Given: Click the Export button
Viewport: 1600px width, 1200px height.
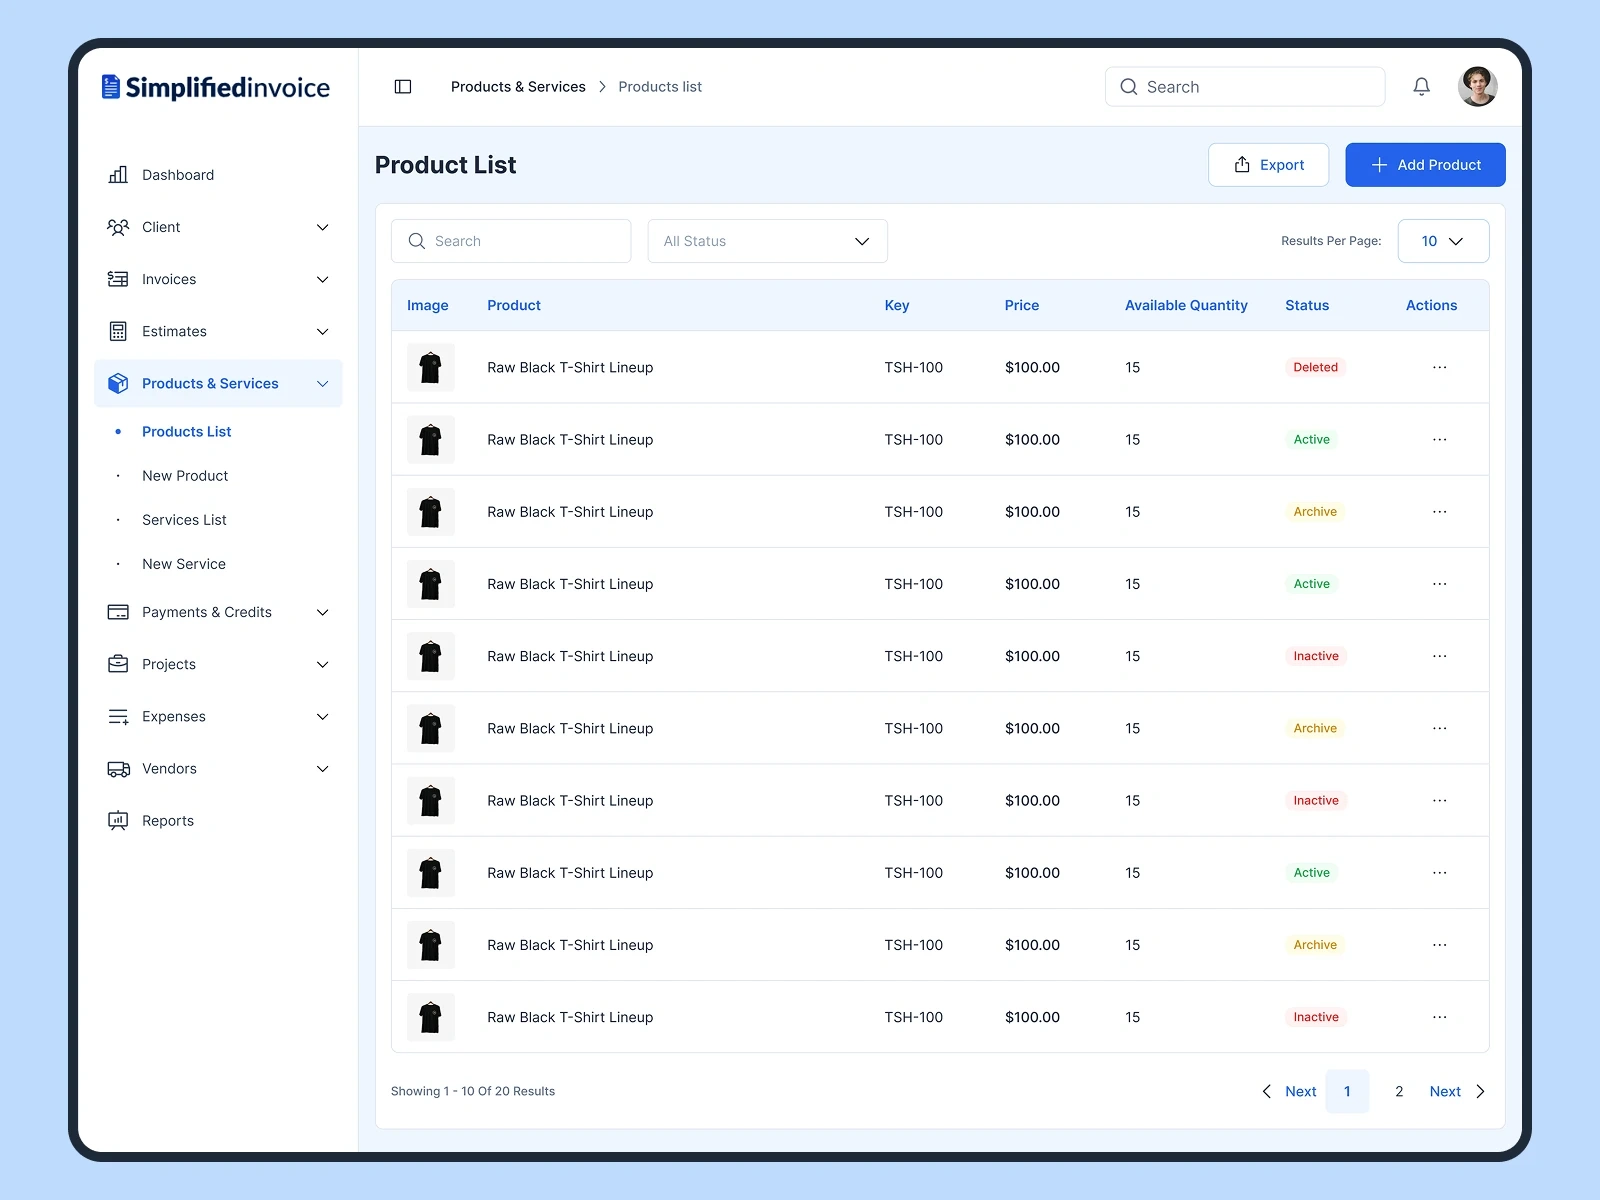Looking at the screenshot, I should (x=1268, y=164).
